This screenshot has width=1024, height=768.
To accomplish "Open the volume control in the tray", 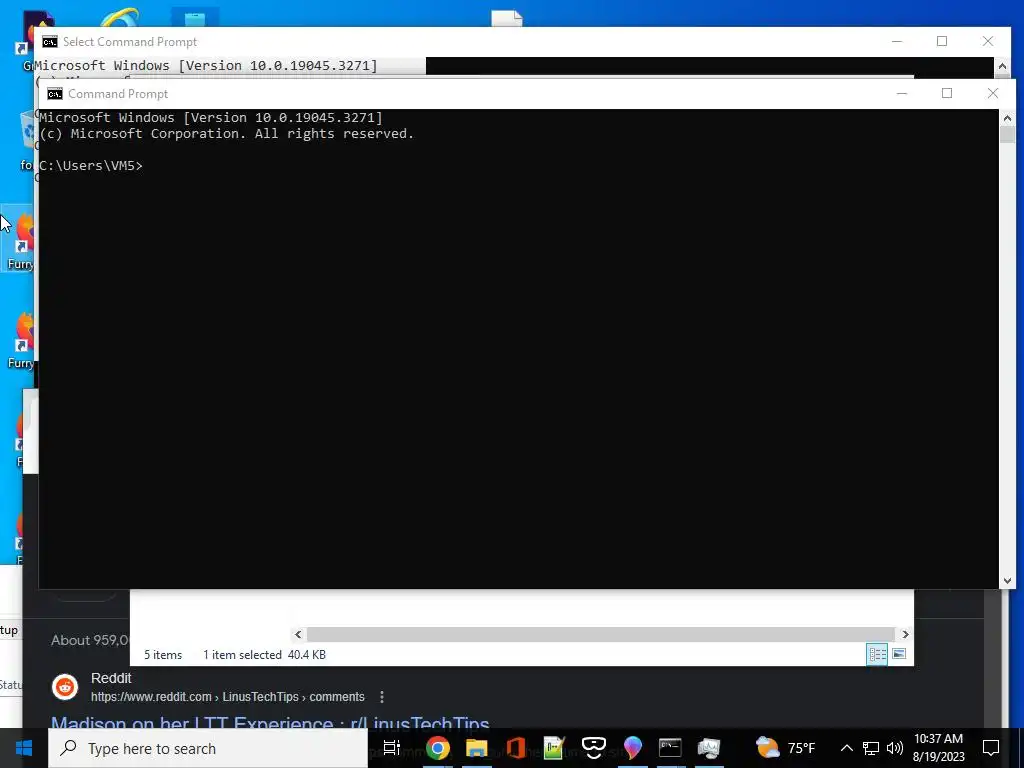I will click(x=895, y=748).
